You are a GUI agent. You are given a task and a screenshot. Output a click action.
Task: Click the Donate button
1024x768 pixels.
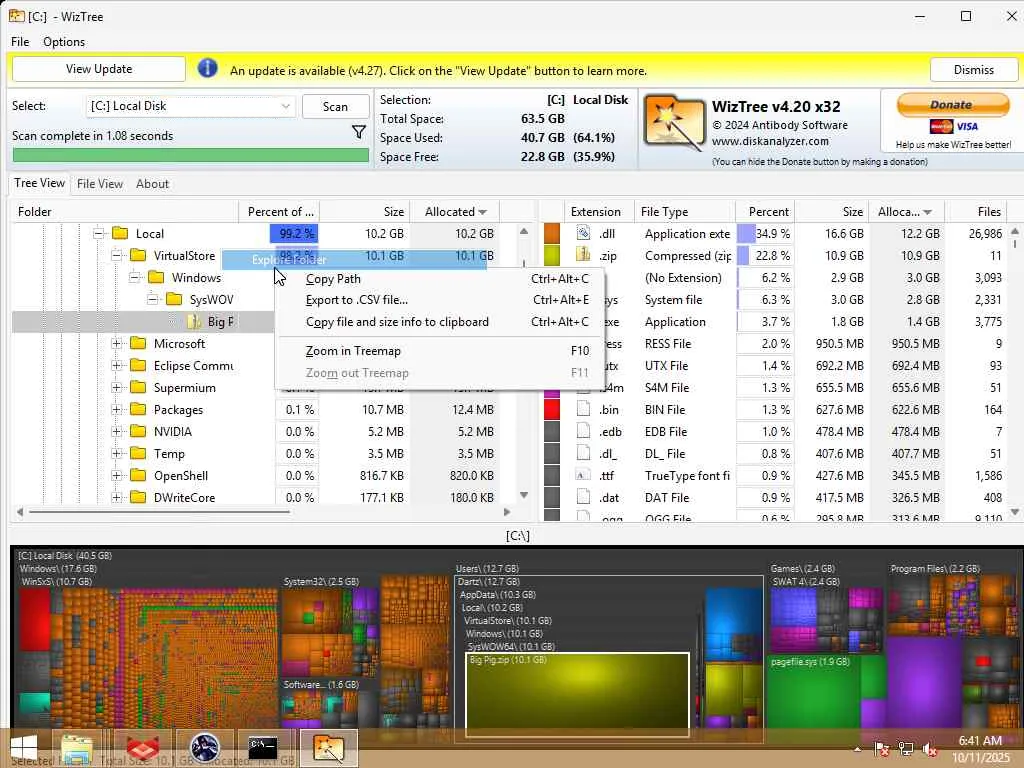[952, 105]
